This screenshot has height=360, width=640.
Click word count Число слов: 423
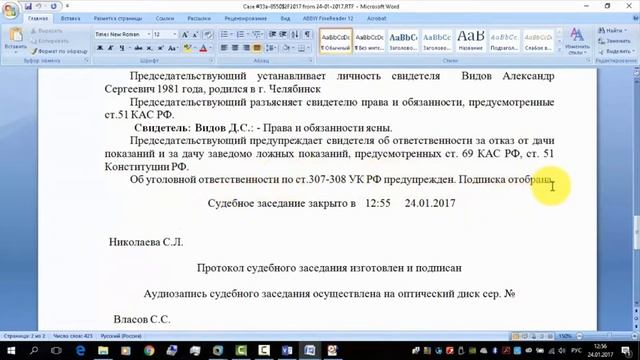73,336
